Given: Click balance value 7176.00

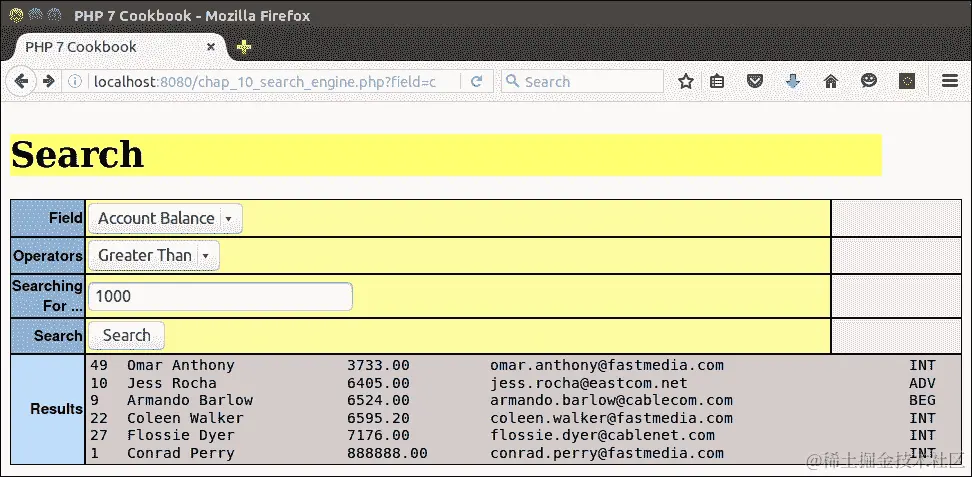Looking at the screenshot, I should [x=378, y=435].
